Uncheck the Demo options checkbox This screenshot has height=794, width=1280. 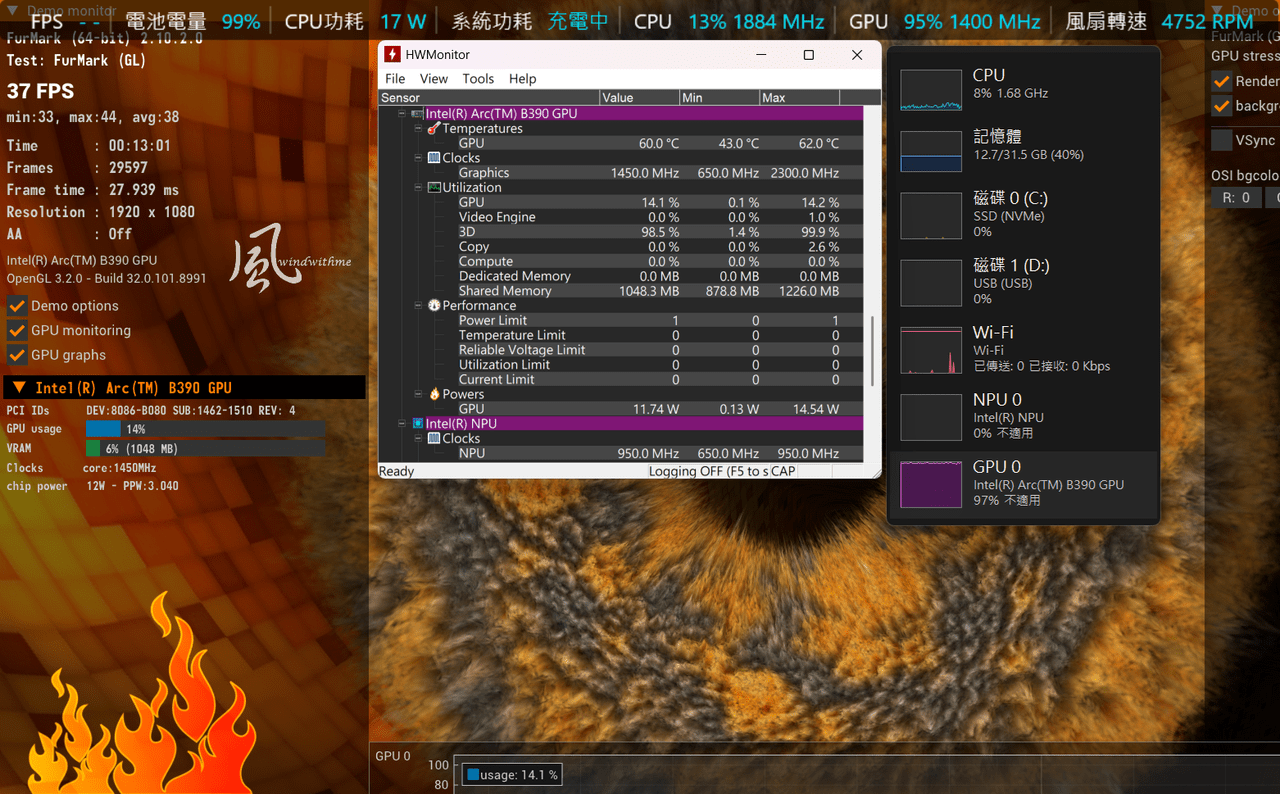tap(17, 306)
